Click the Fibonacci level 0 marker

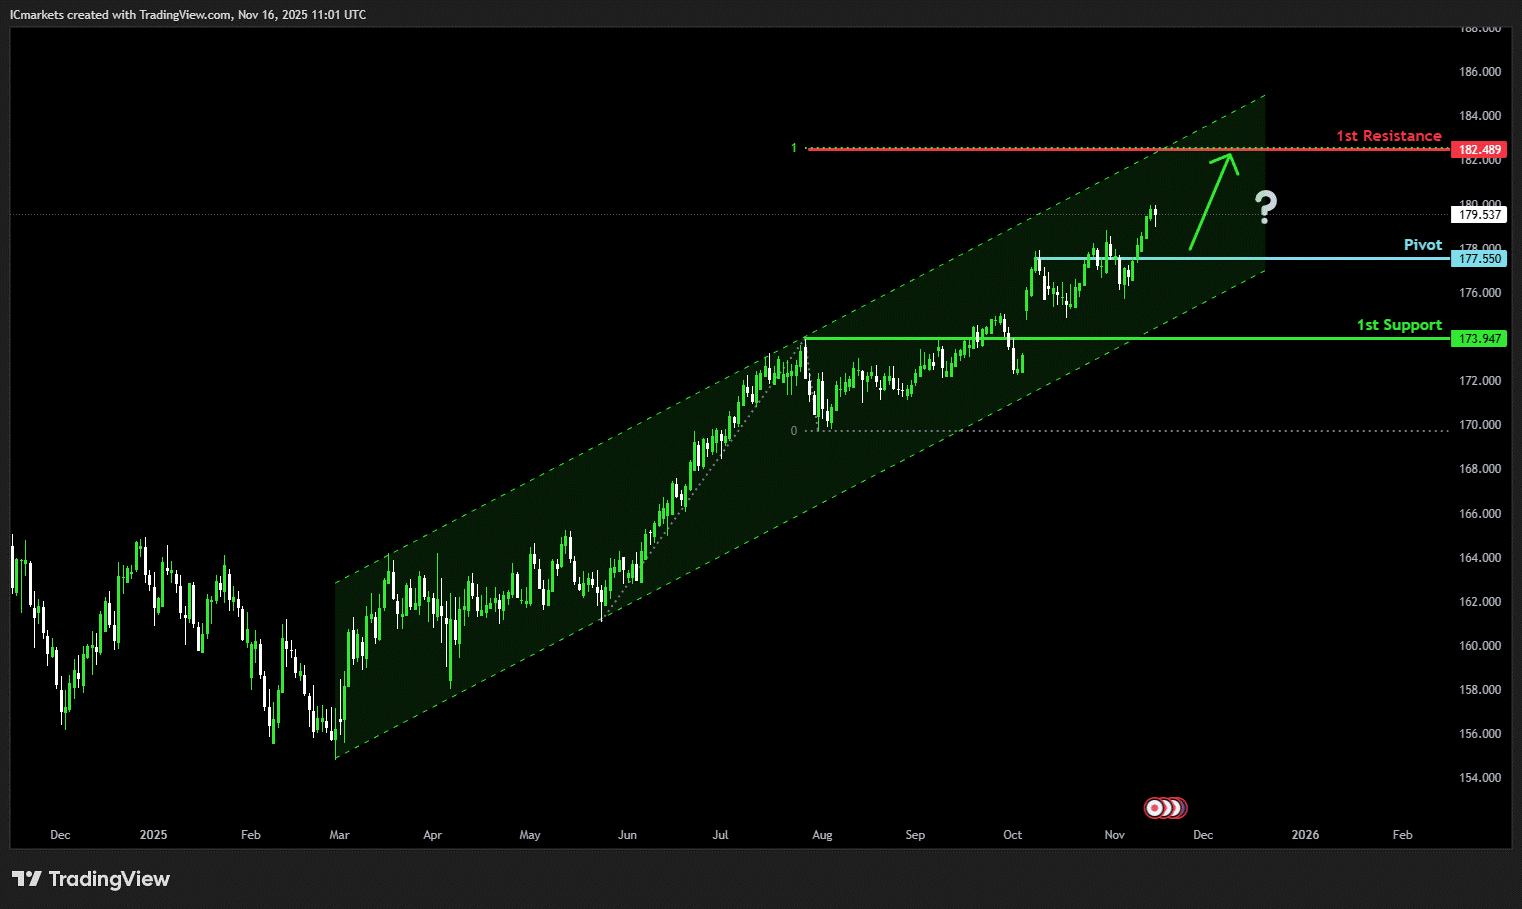coord(794,431)
